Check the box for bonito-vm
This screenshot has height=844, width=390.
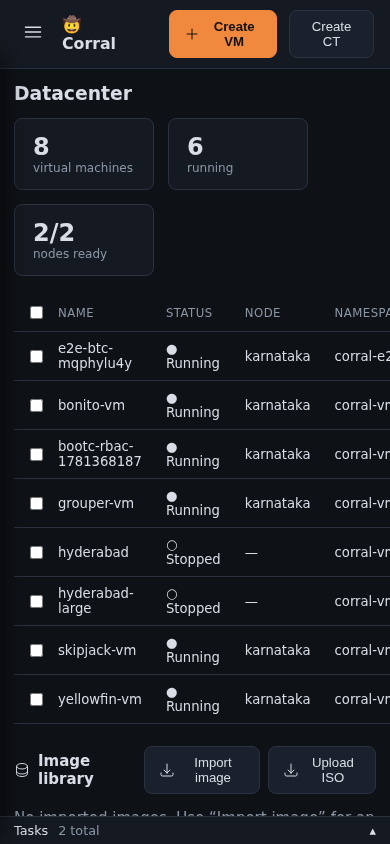(x=37, y=405)
